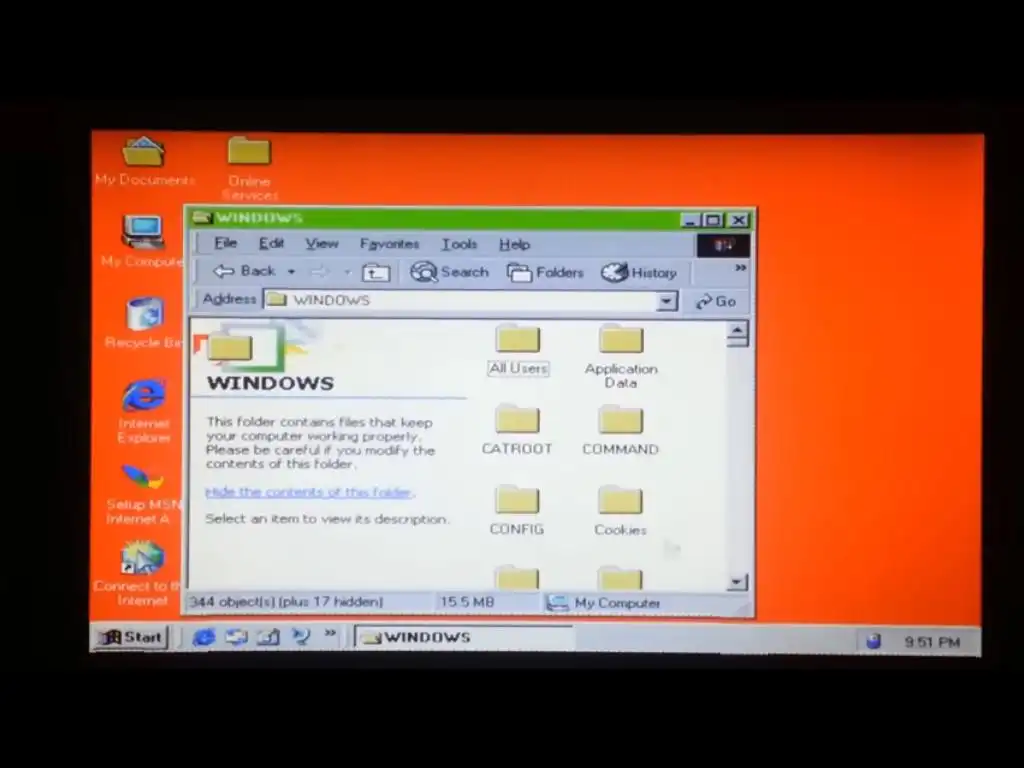Image resolution: width=1024 pixels, height=768 pixels.
Task: Select the Cookies folder
Action: pyautogui.click(x=620, y=511)
